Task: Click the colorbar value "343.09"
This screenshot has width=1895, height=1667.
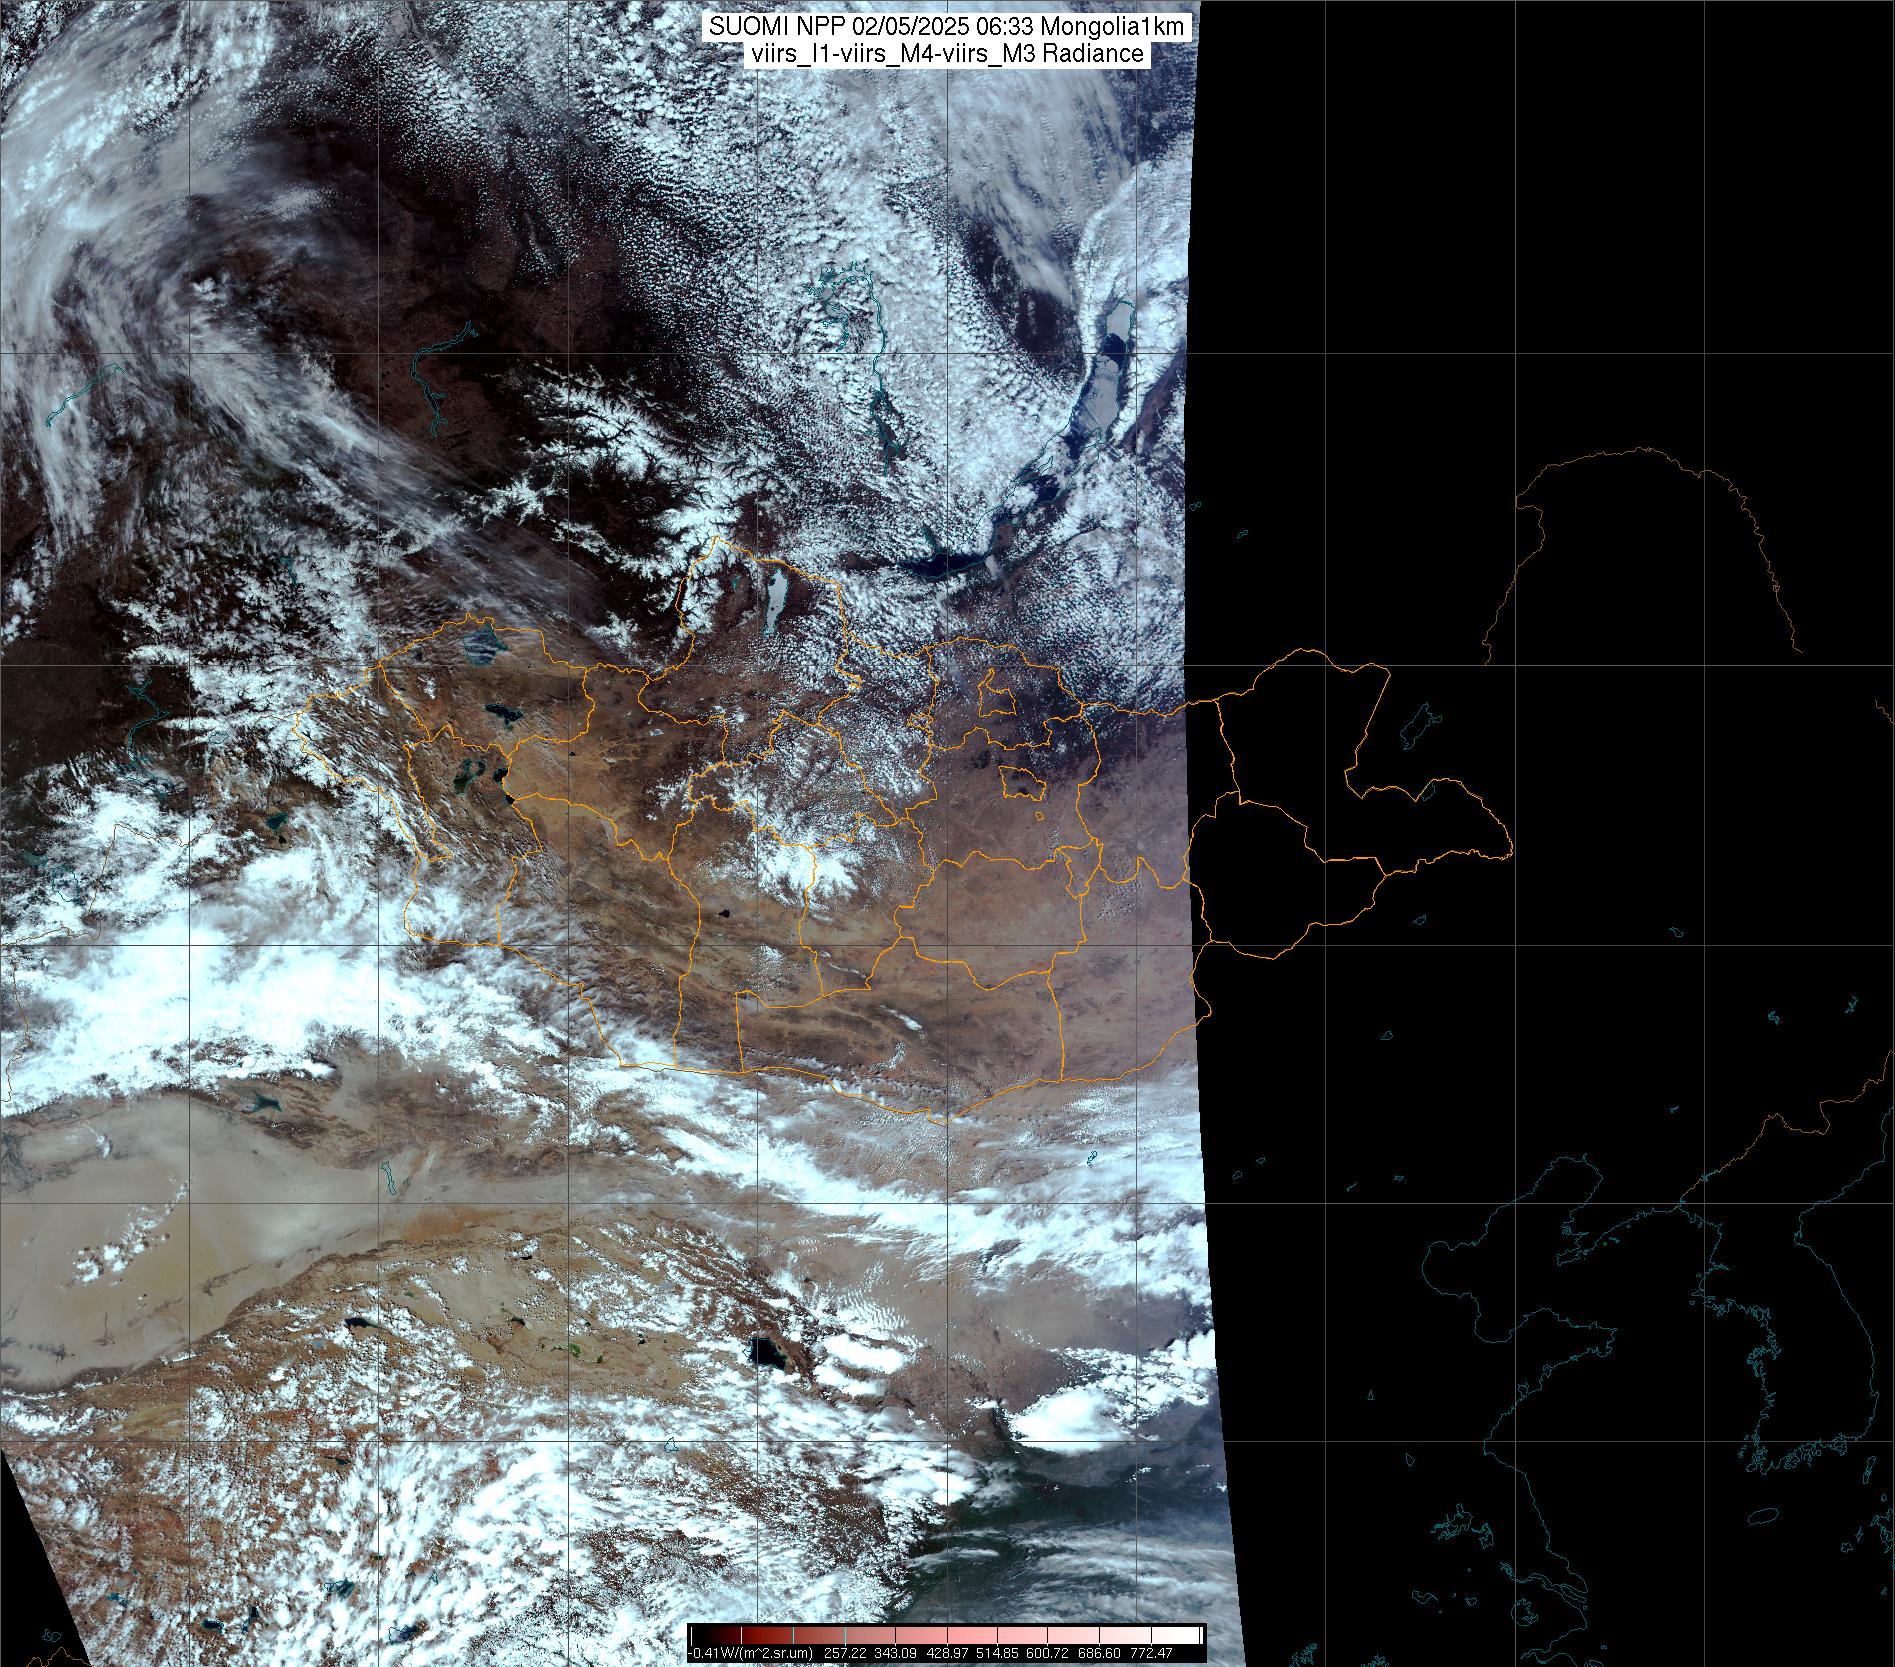Action: coord(897,1653)
